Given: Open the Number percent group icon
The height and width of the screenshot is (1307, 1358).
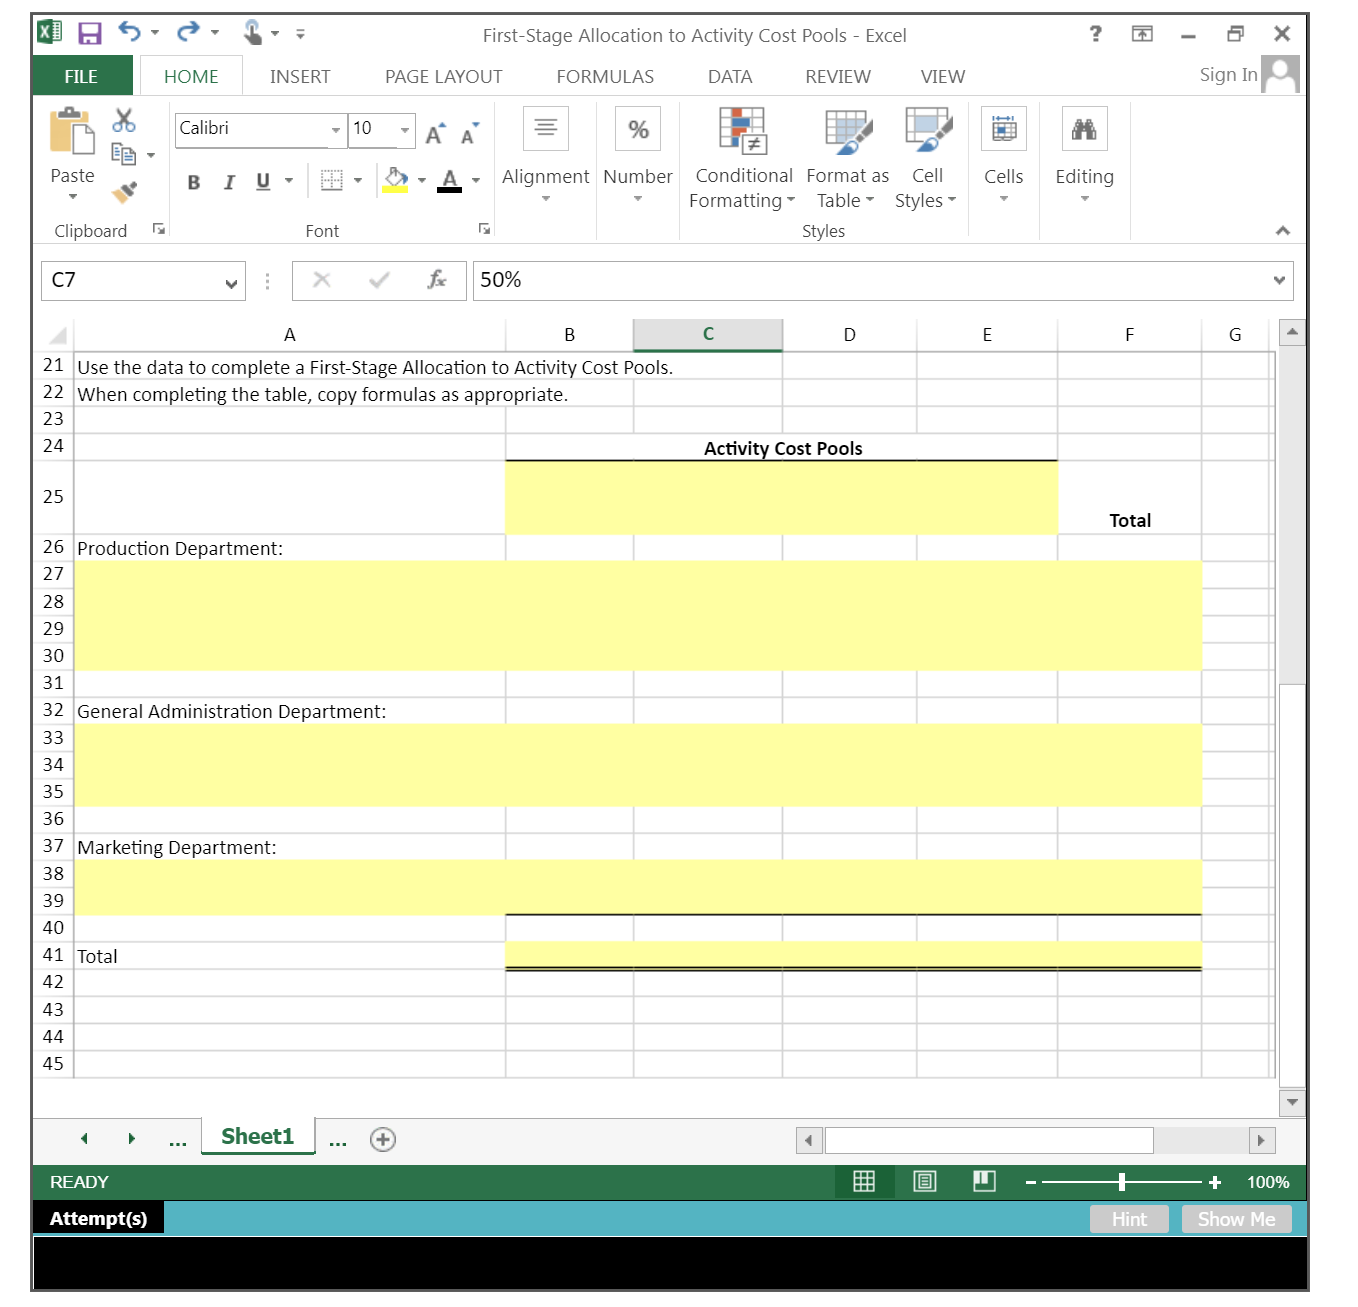Looking at the screenshot, I should (x=638, y=128).
